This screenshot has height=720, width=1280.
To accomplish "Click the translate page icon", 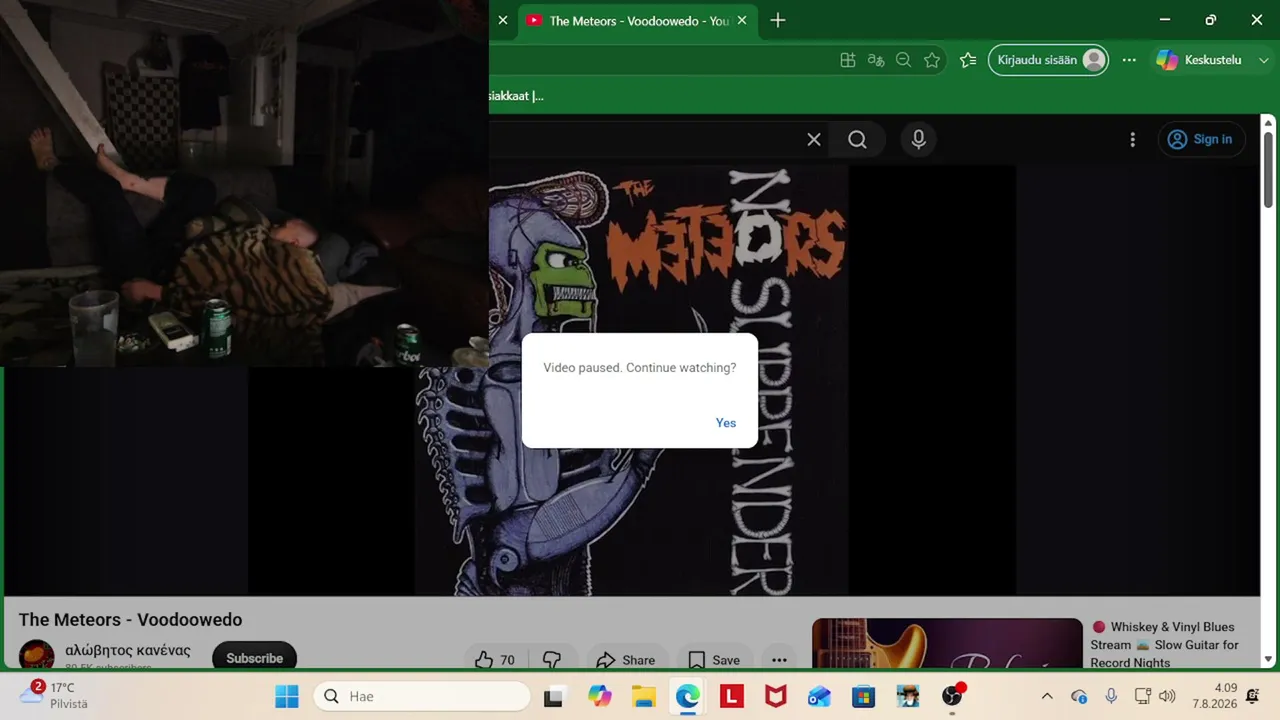I will point(876,60).
